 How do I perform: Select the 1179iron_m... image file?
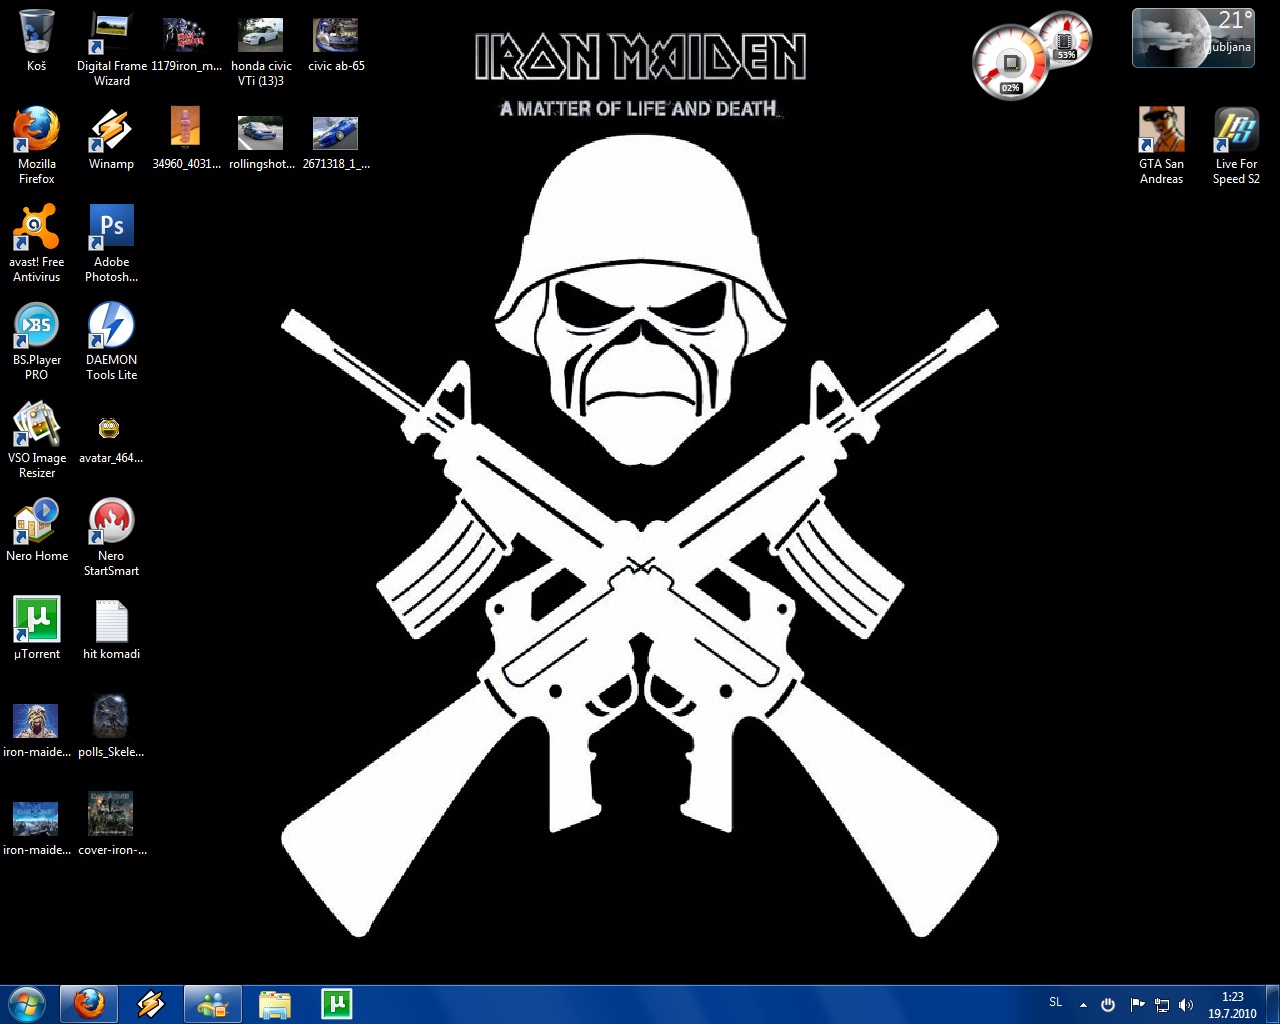point(186,41)
